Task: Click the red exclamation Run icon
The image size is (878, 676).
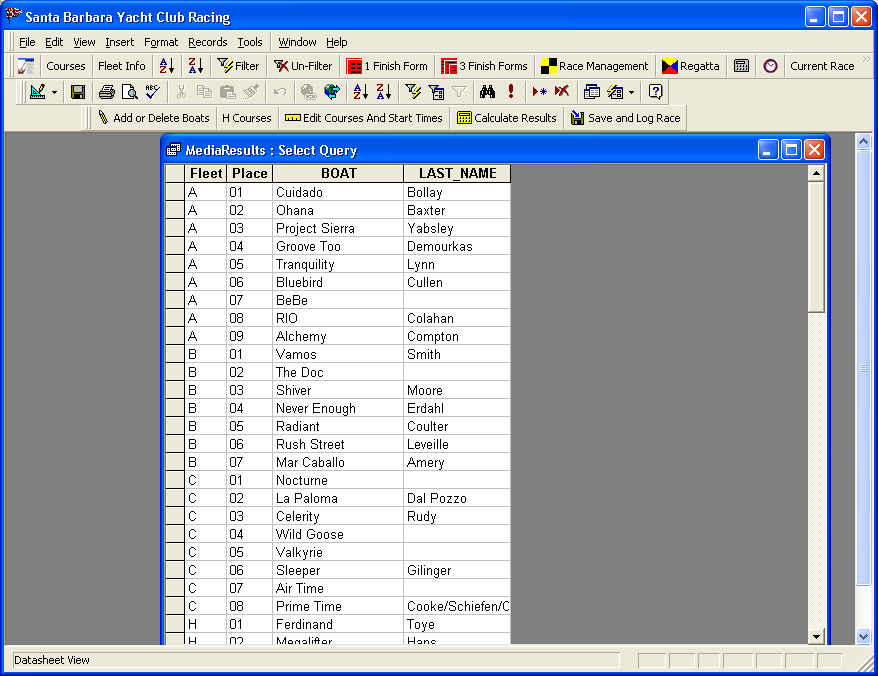Action: click(x=511, y=92)
